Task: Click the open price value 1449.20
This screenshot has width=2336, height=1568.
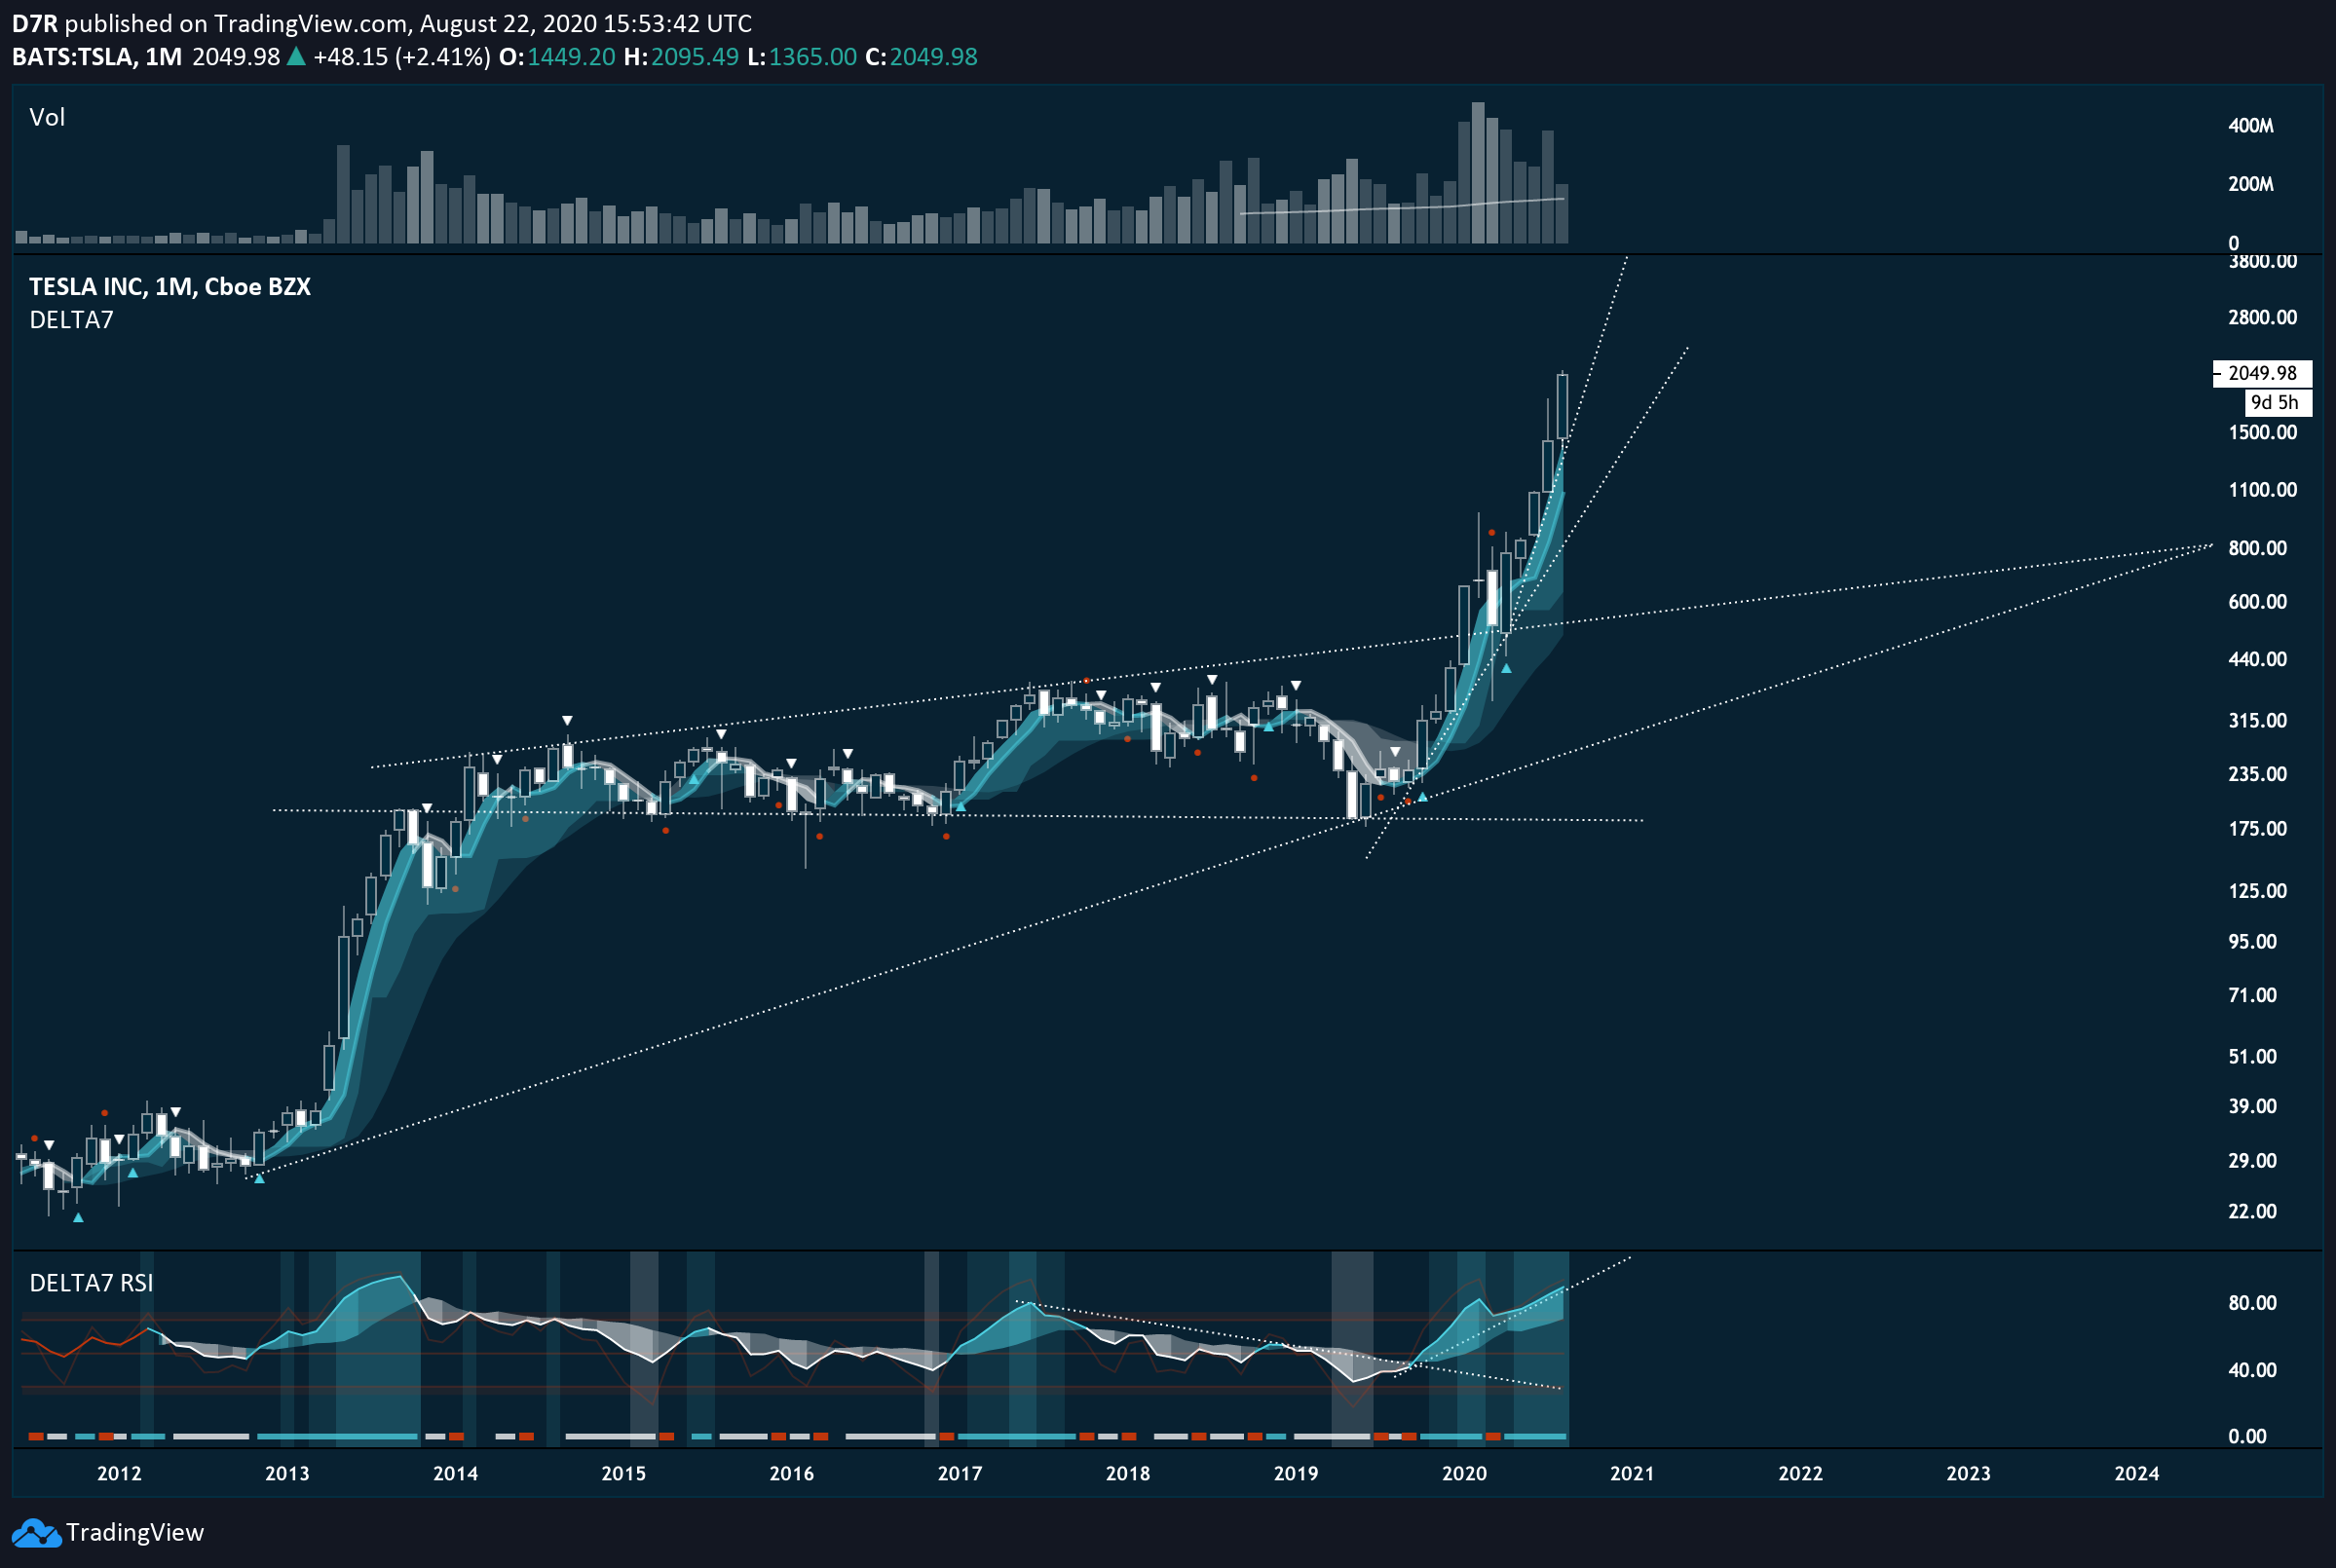Action: (571, 57)
